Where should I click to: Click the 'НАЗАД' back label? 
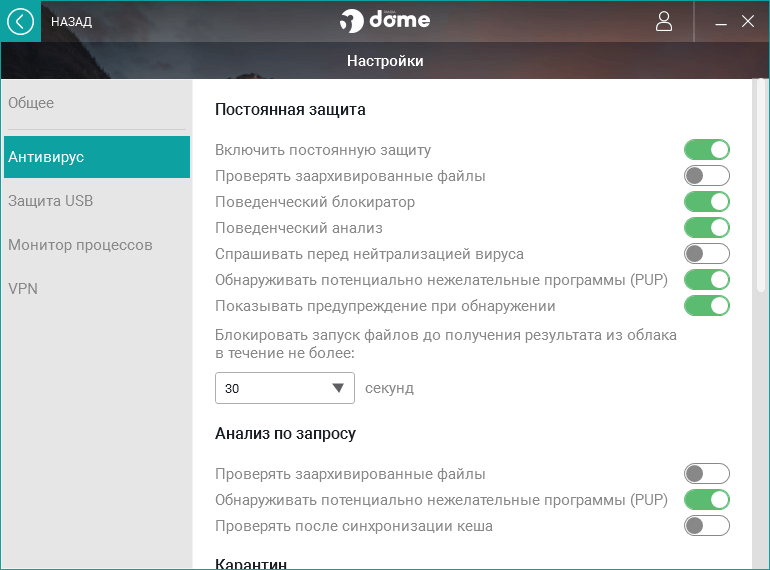click(x=71, y=21)
